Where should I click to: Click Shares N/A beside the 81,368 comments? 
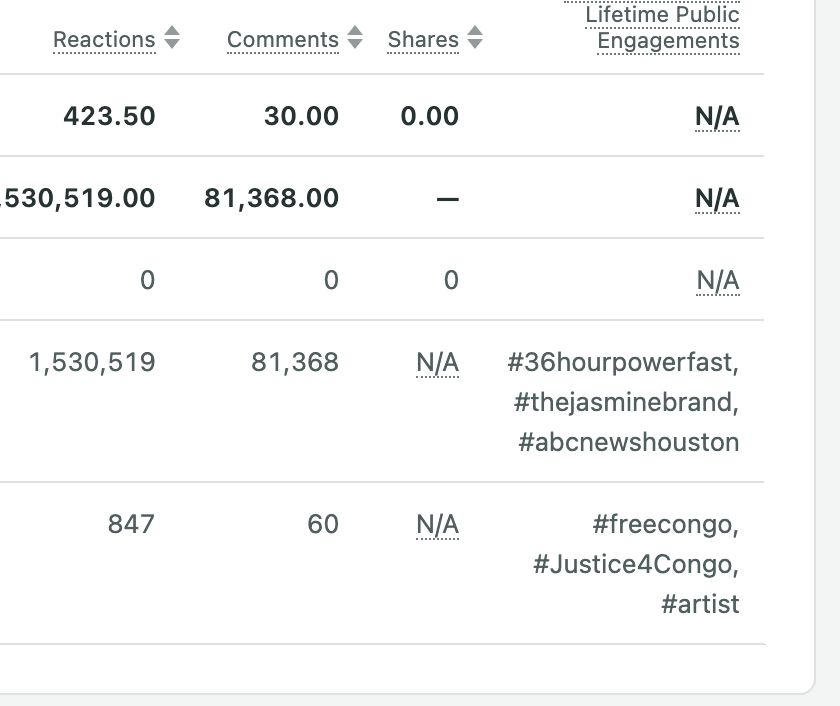tap(437, 362)
